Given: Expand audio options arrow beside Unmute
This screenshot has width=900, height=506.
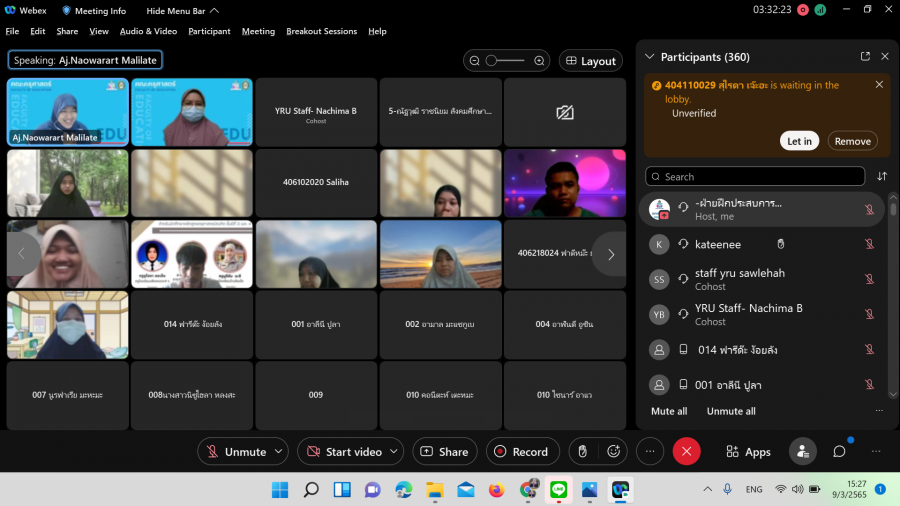Looking at the screenshot, I should coord(278,451).
